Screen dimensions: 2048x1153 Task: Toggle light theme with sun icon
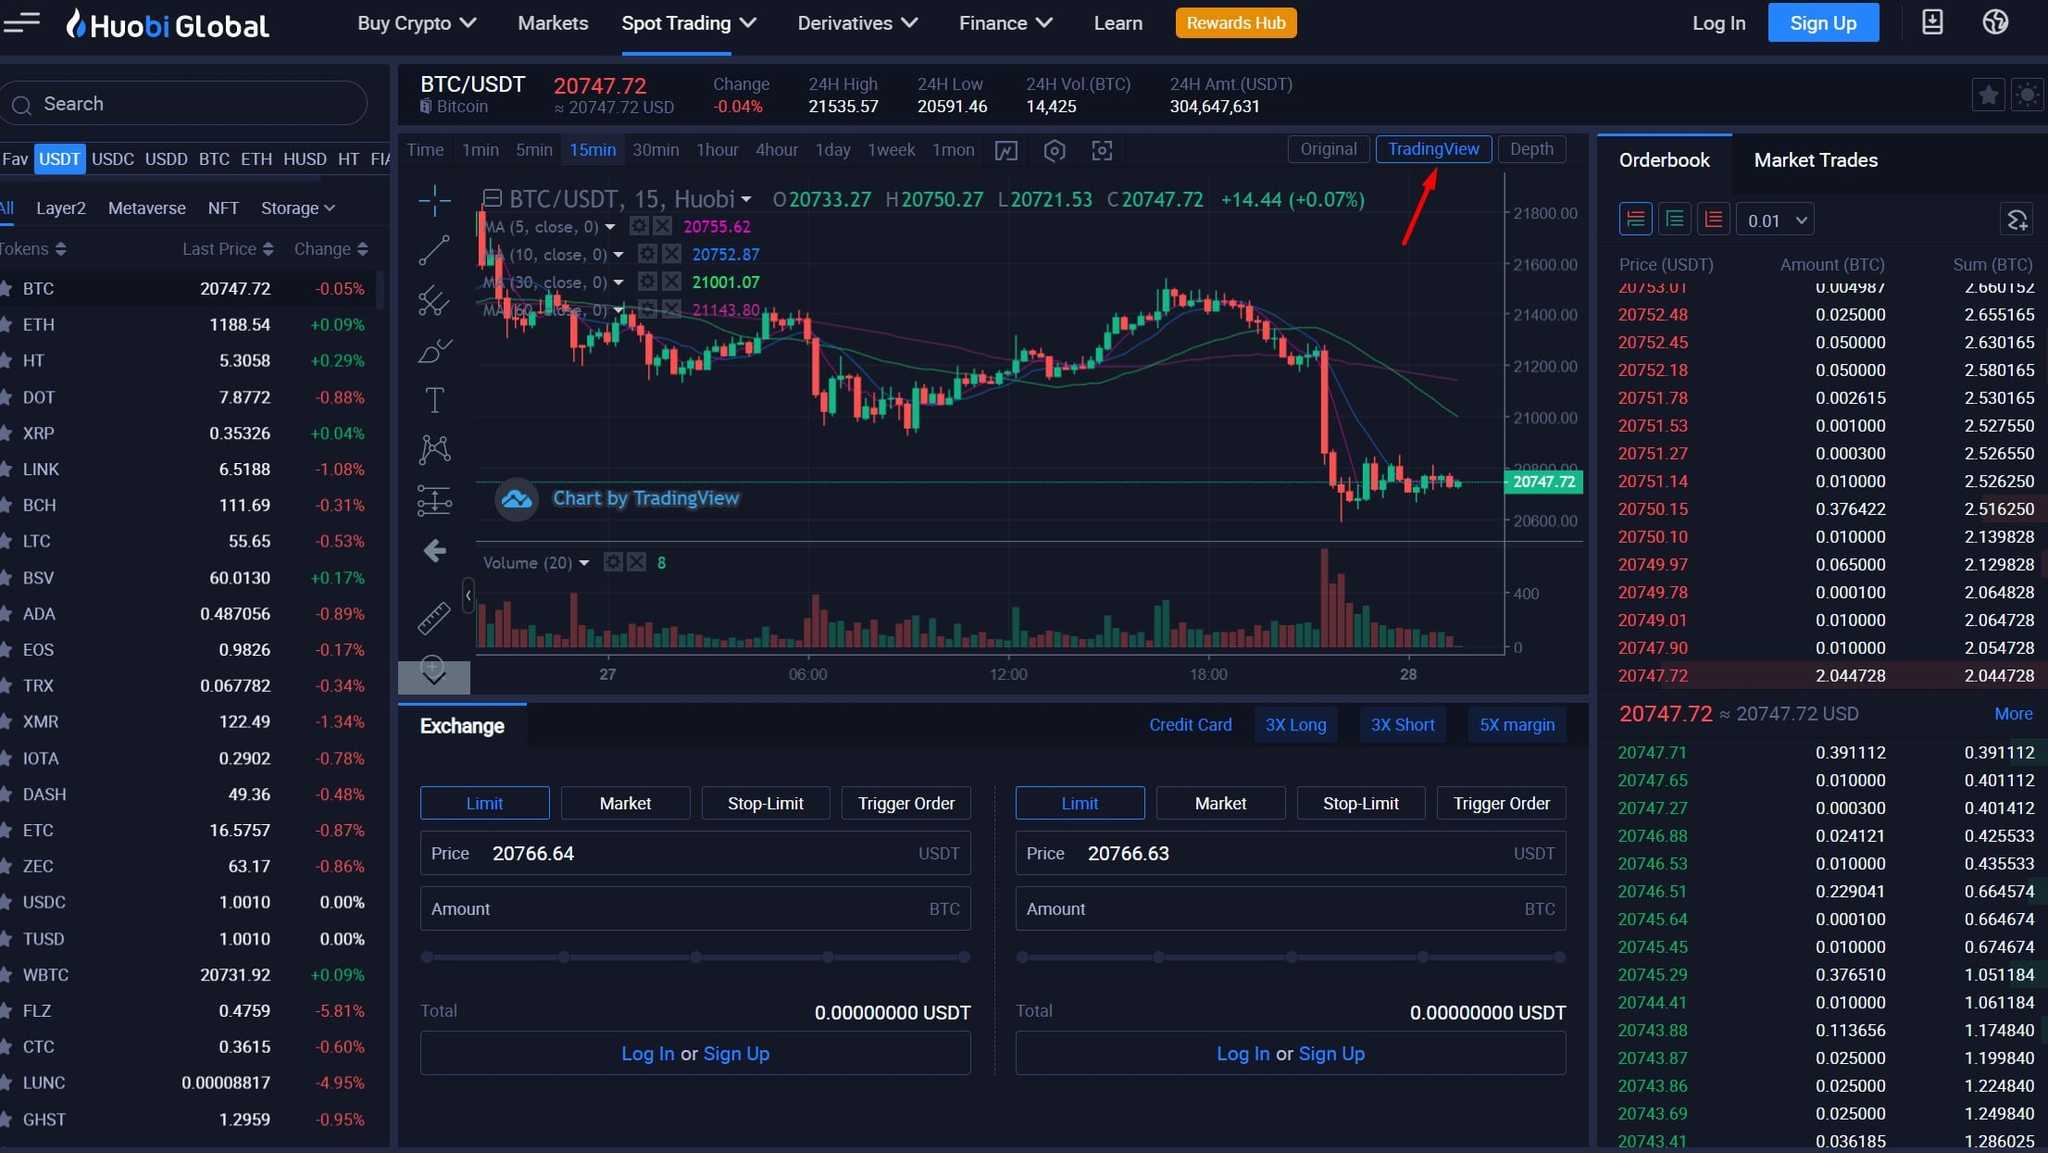coord(2027,95)
